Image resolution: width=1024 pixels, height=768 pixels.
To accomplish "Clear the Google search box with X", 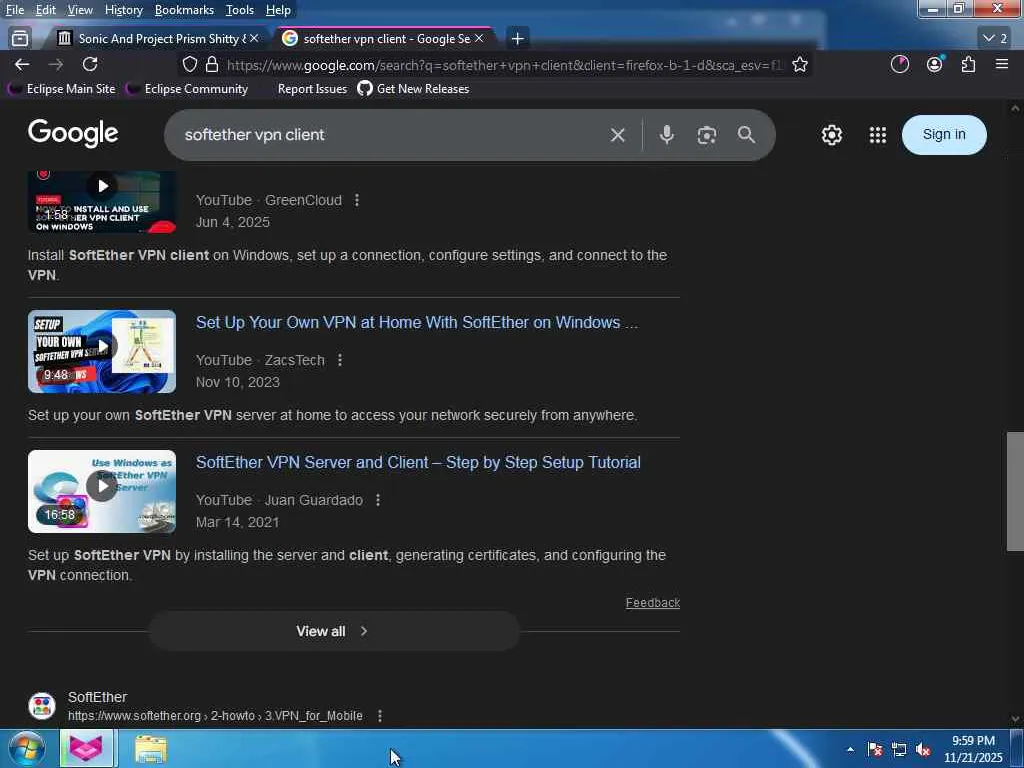I will point(617,135).
